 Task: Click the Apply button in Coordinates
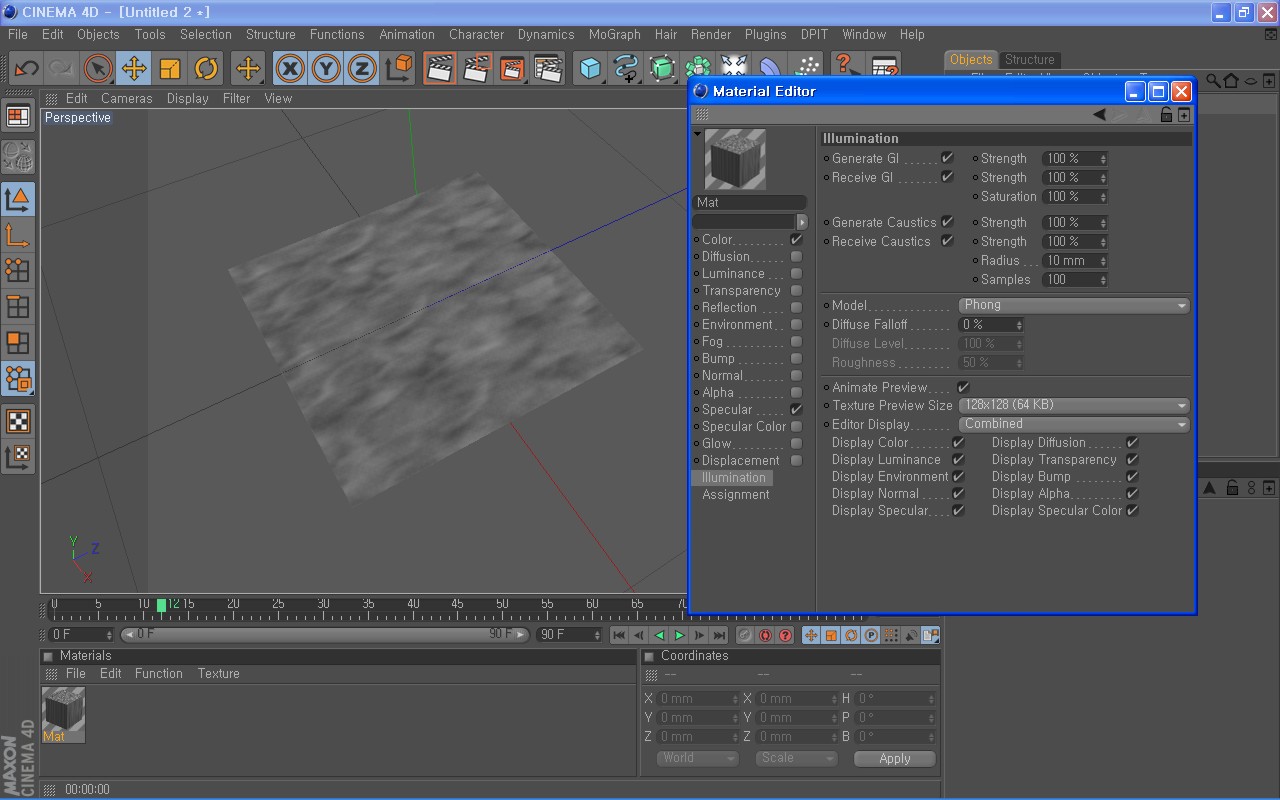click(894, 759)
